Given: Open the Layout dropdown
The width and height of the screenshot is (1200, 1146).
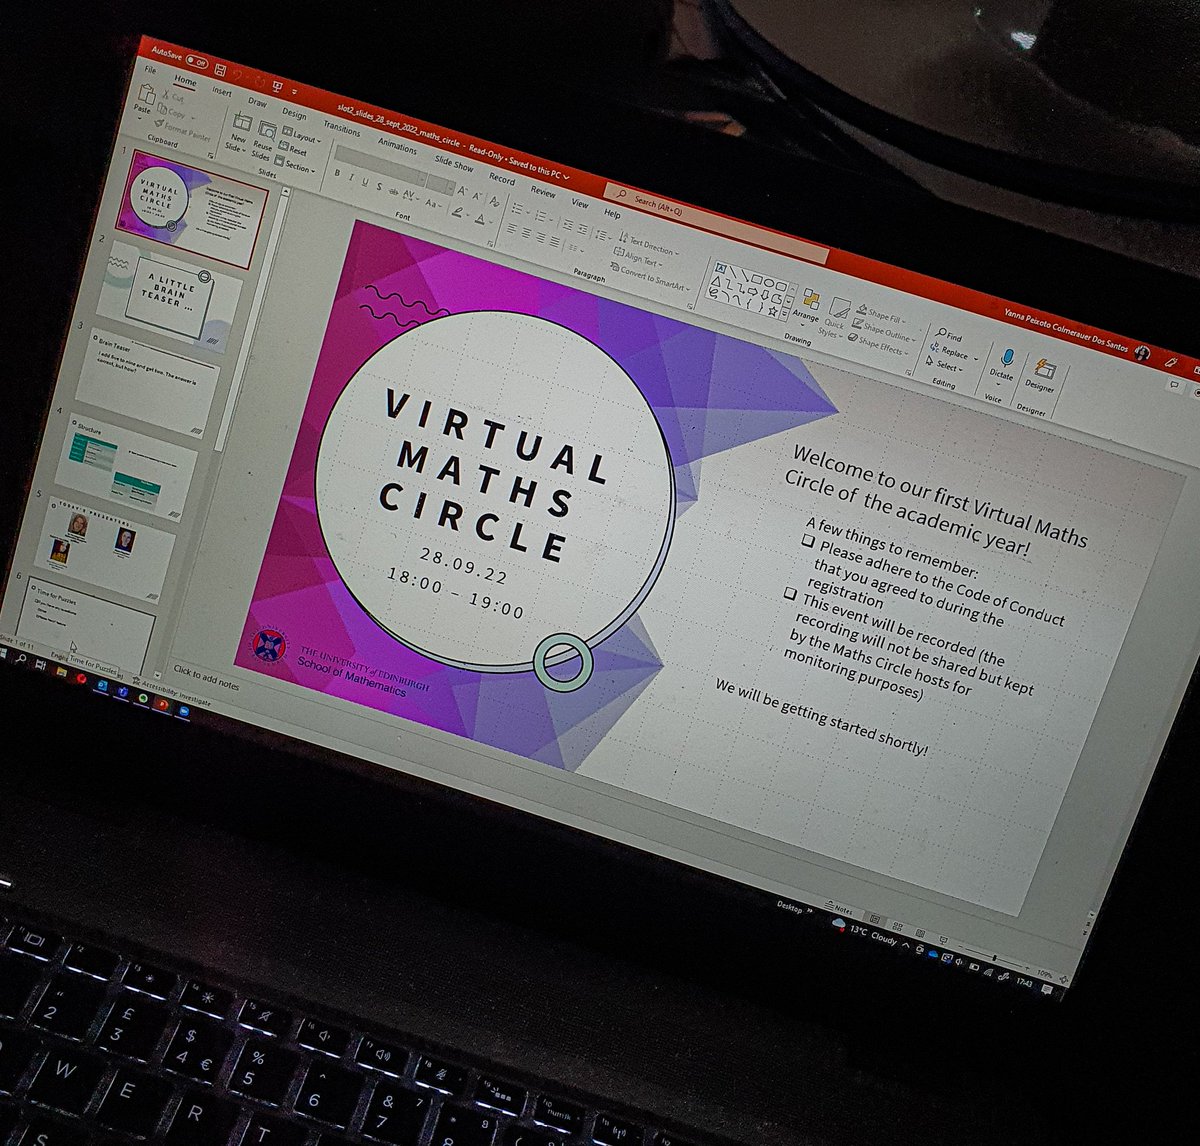Looking at the screenshot, I should (302, 135).
